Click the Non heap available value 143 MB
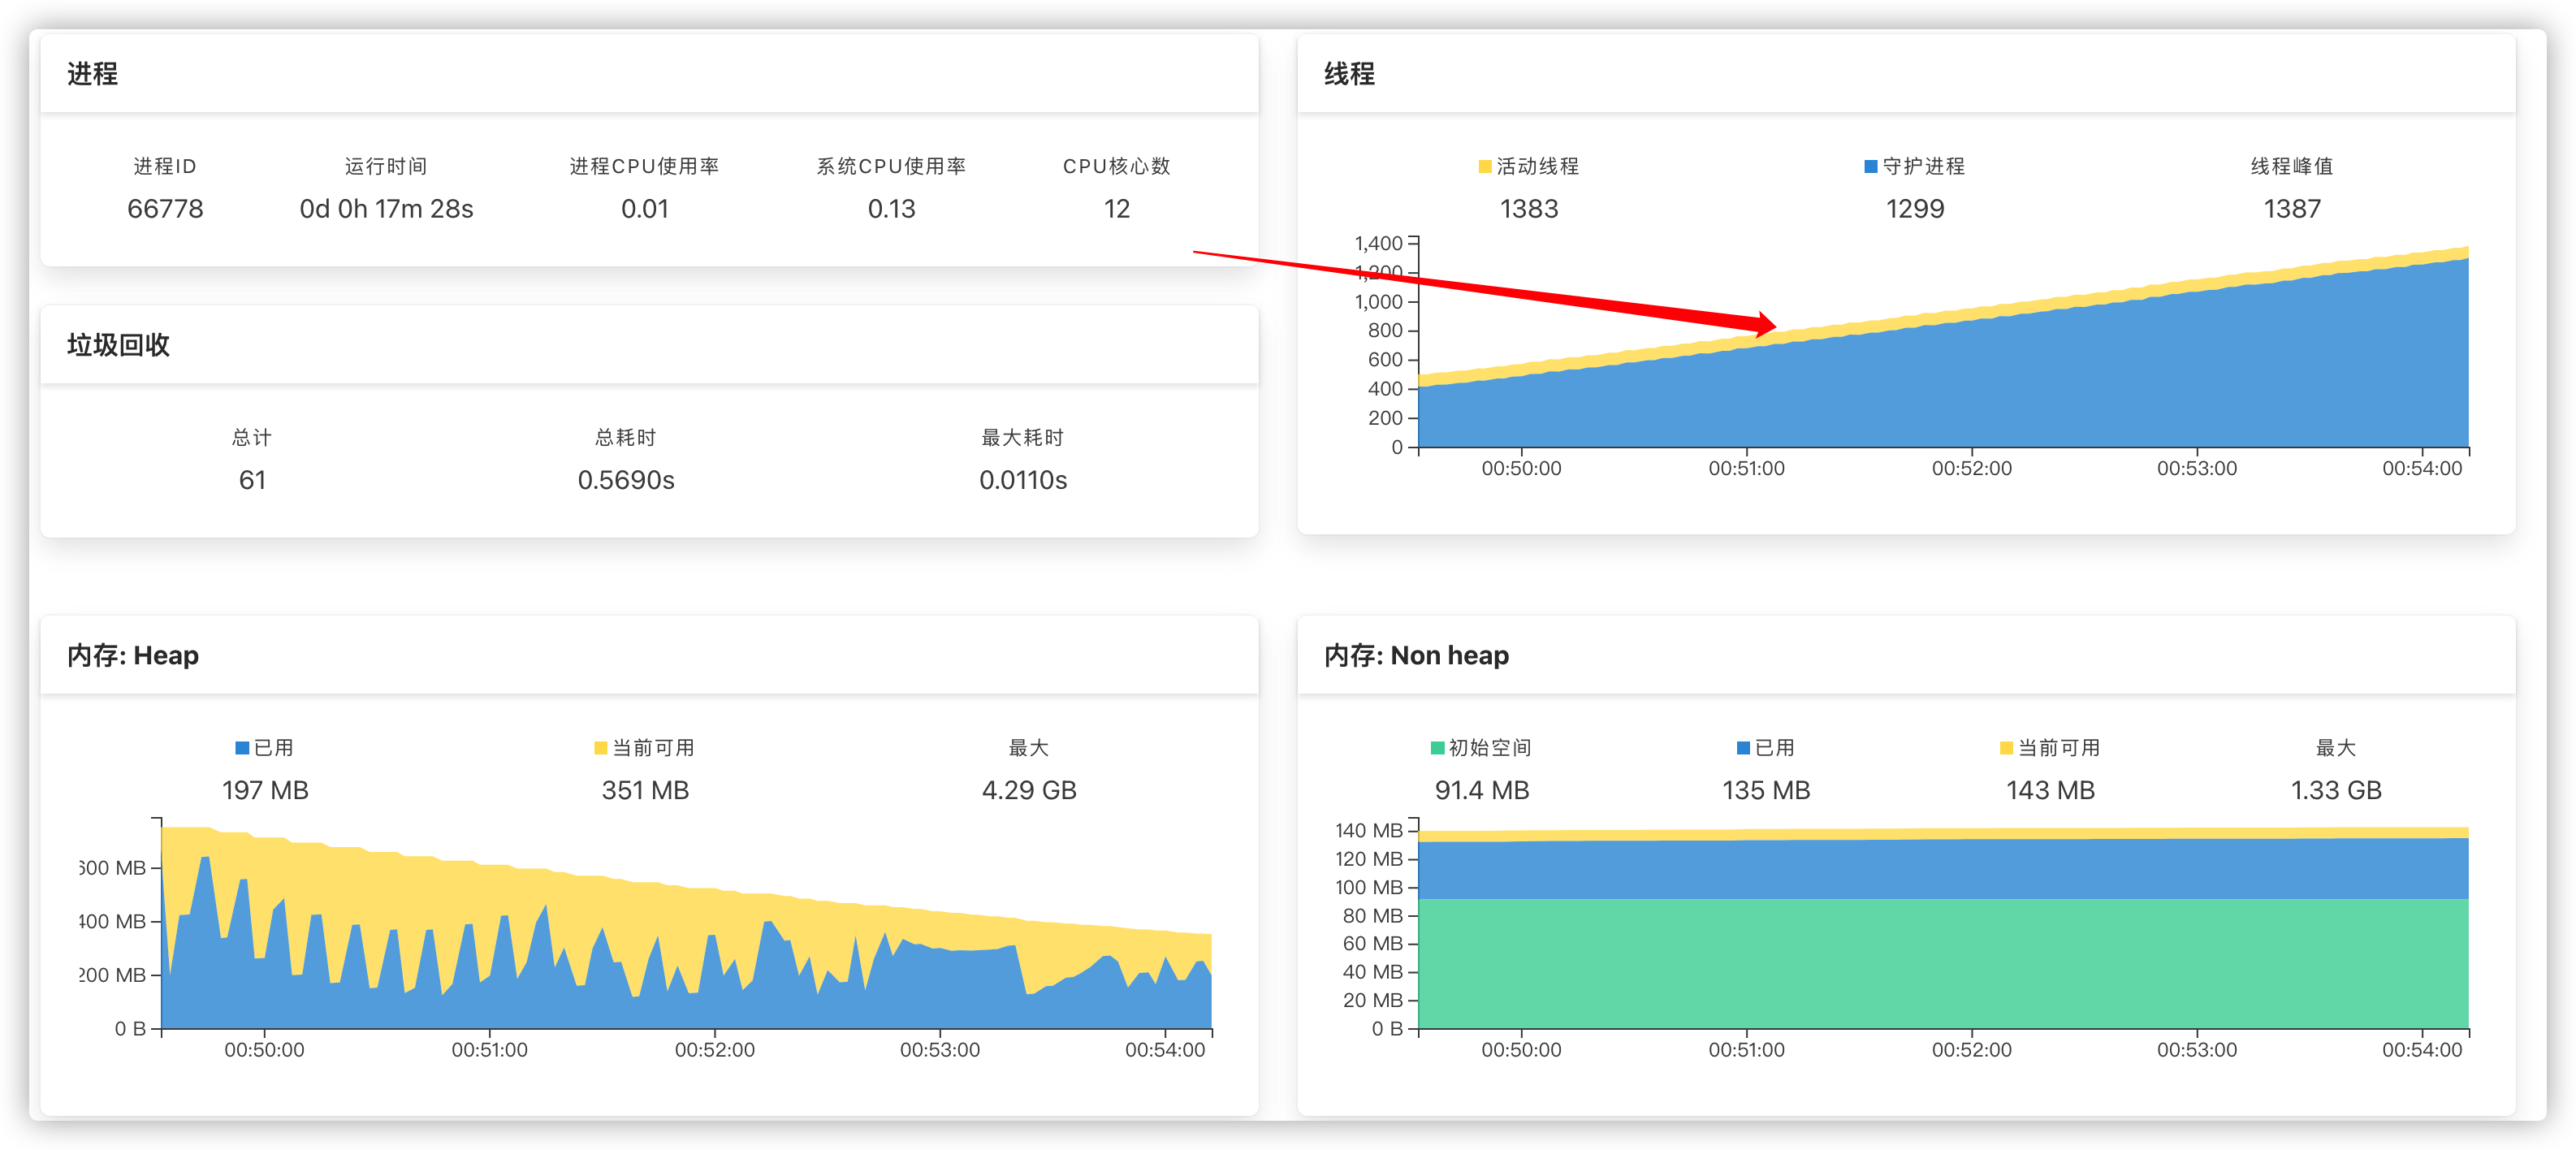 [2050, 791]
